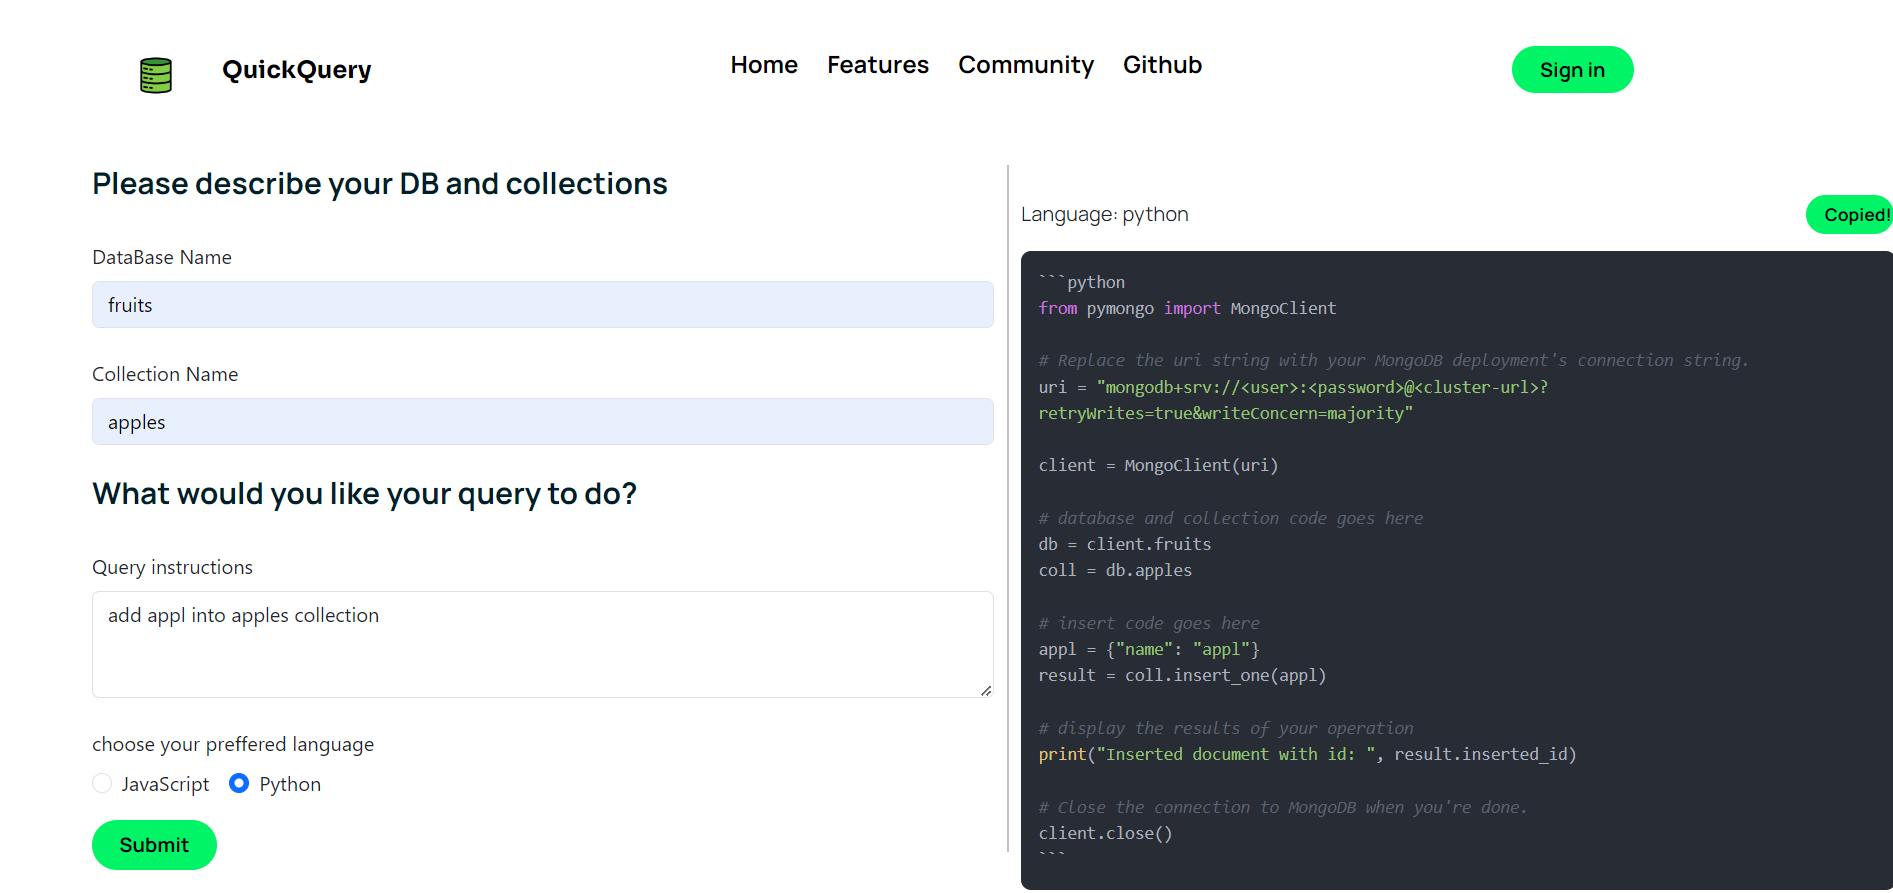Click the QuickQuery database logo icon
The height and width of the screenshot is (893, 1893).
(x=156, y=75)
